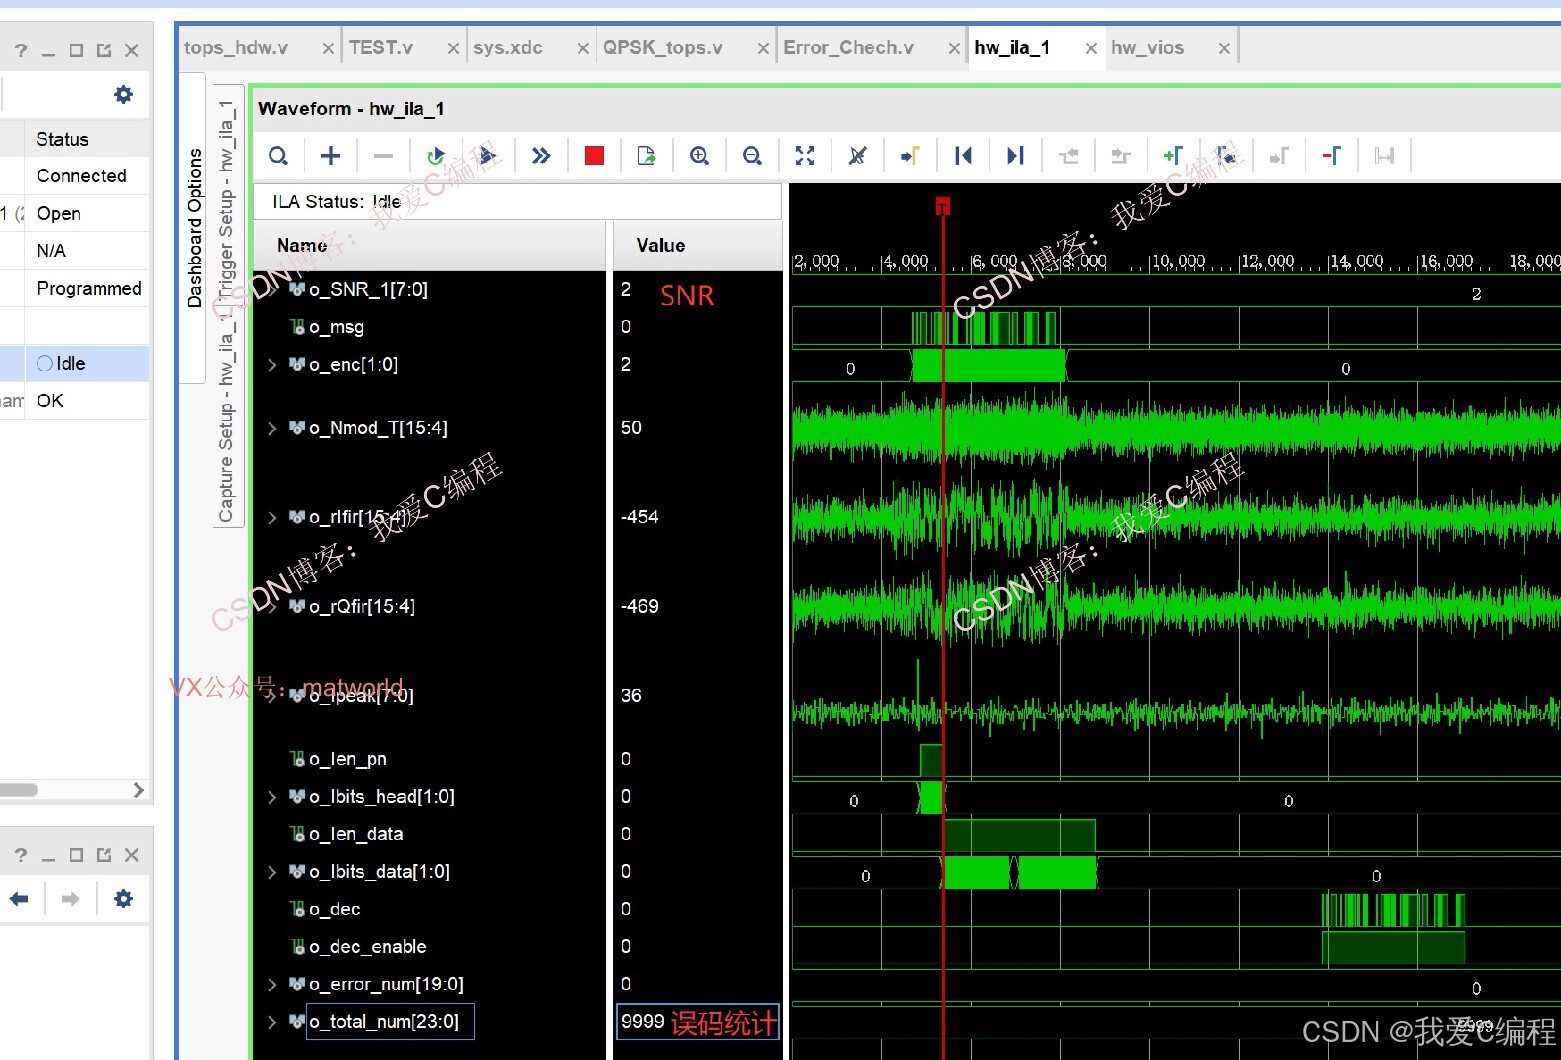Screen dimensions: 1561x1060
Task: Go to the start of waveform
Action: click(963, 156)
